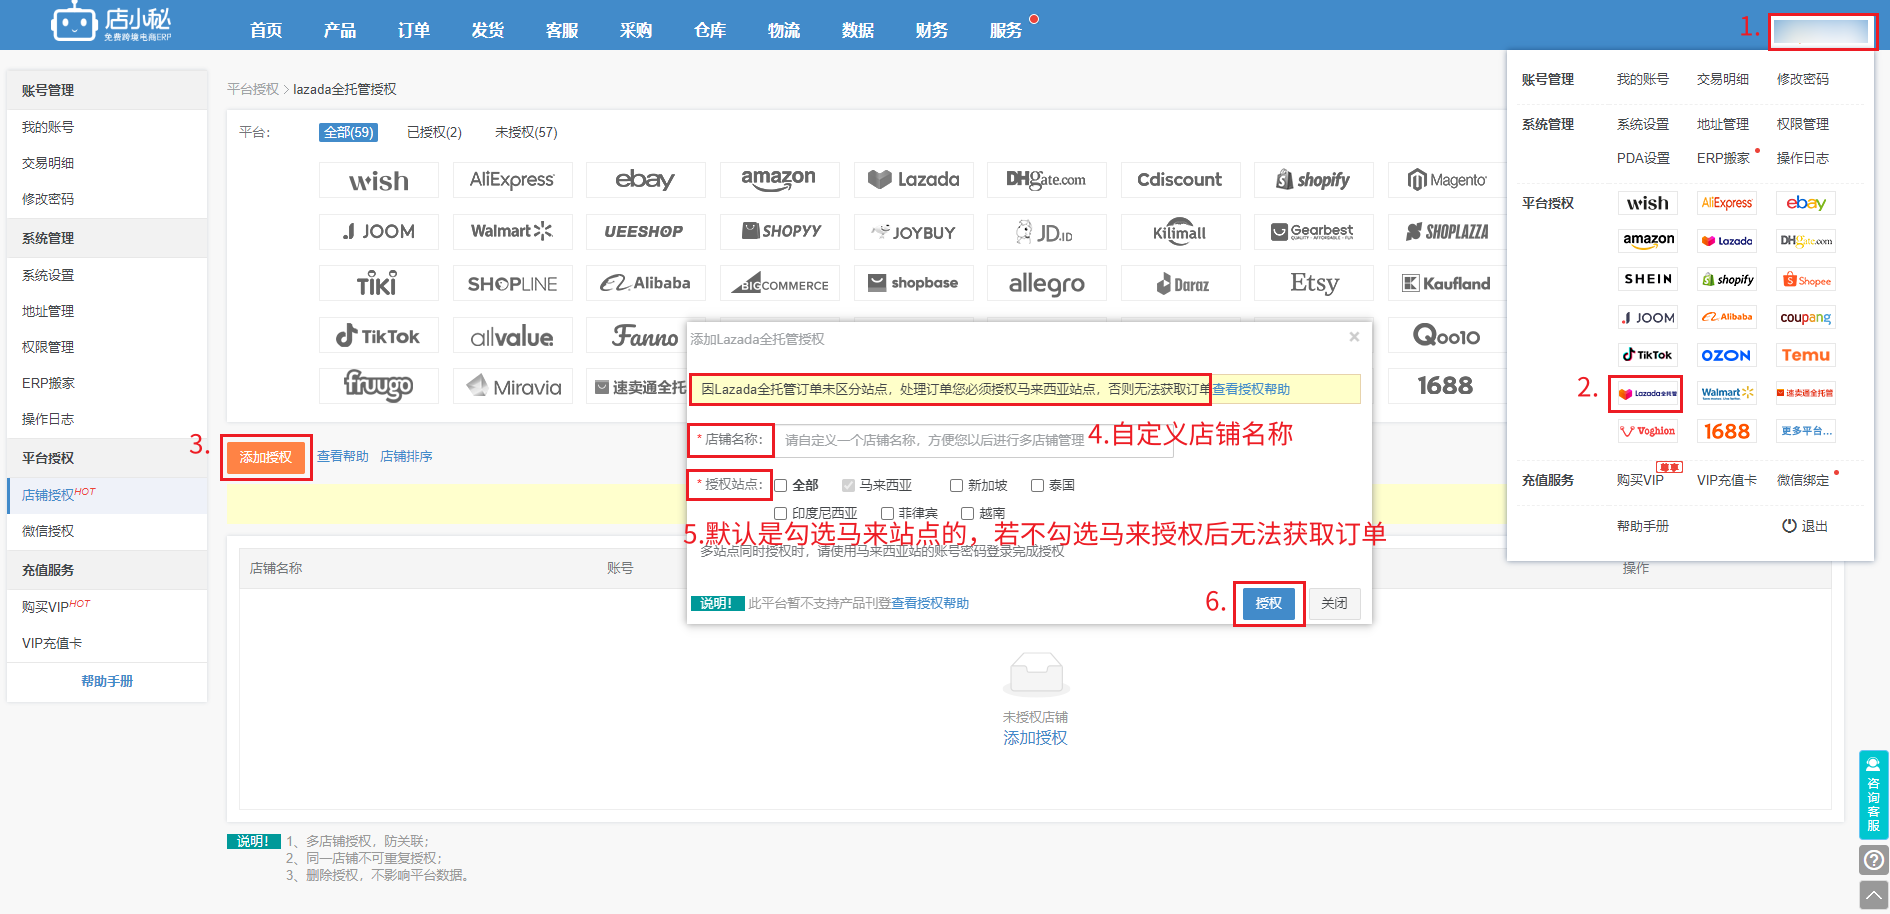The height and width of the screenshot is (914, 1890).
Task: Click the 店小秘 robot logo
Action: [x=111, y=22]
